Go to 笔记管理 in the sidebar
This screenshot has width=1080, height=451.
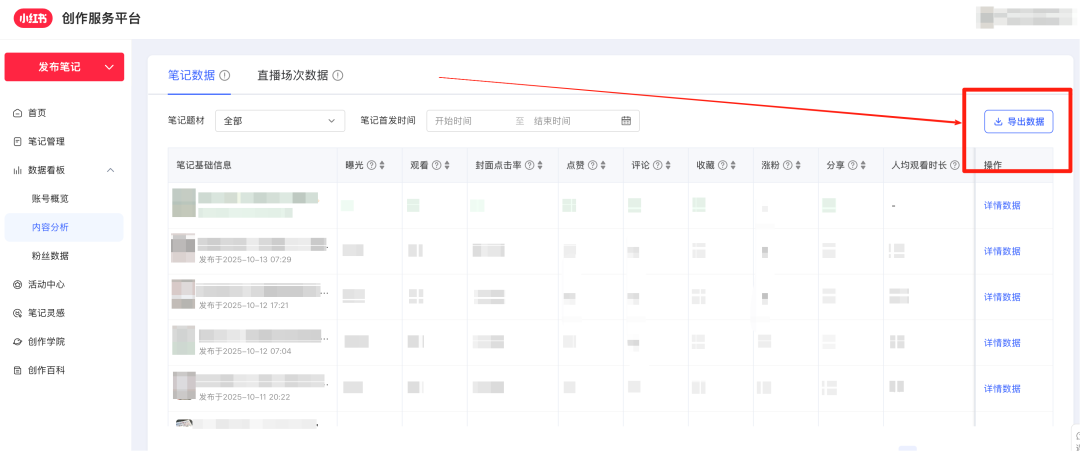46,142
